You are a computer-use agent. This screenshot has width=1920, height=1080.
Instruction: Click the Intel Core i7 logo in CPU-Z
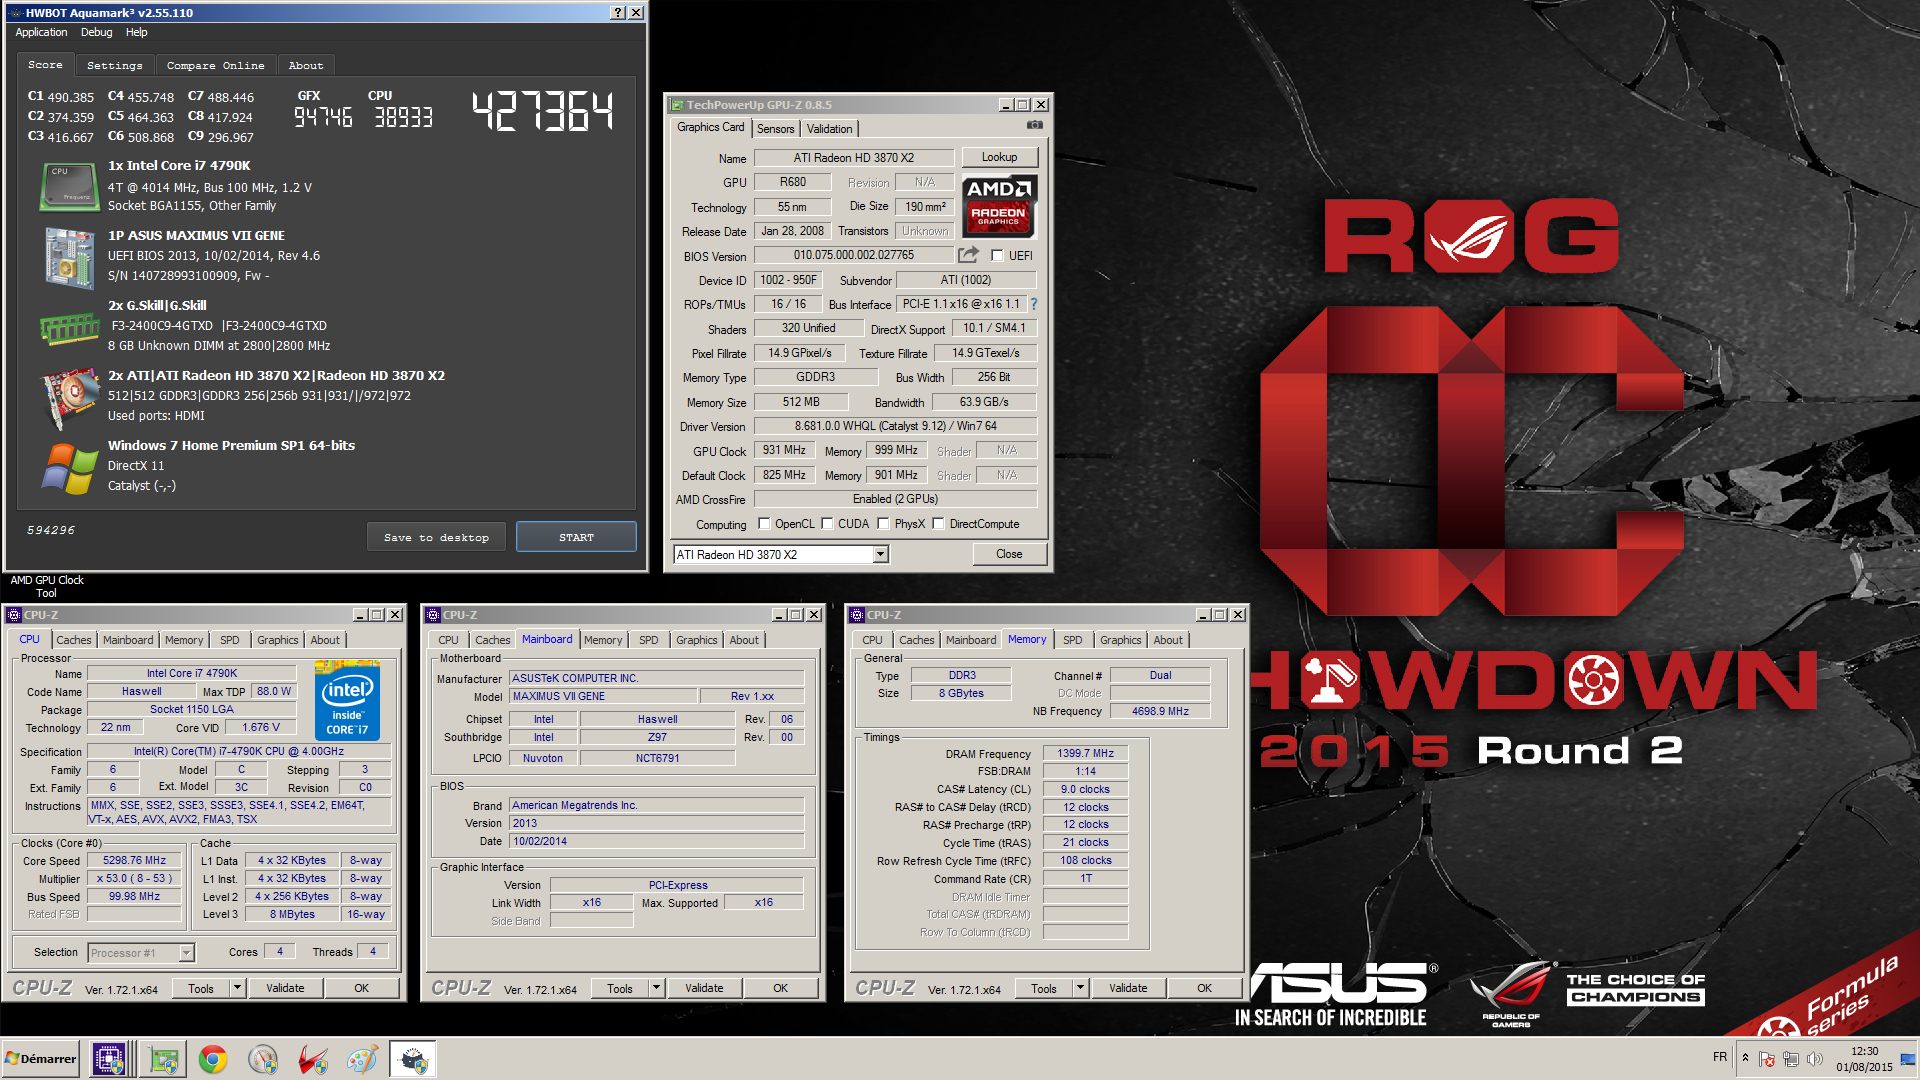pyautogui.click(x=347, y=699)
